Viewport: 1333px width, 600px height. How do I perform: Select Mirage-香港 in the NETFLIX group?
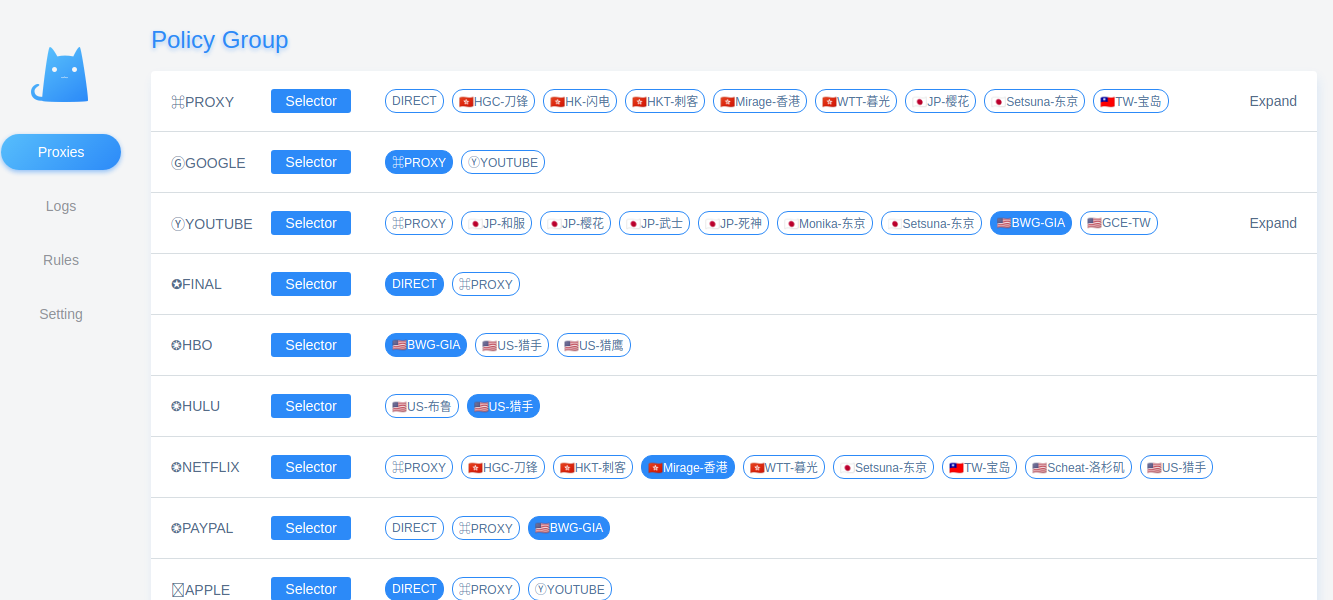(688, 467)
